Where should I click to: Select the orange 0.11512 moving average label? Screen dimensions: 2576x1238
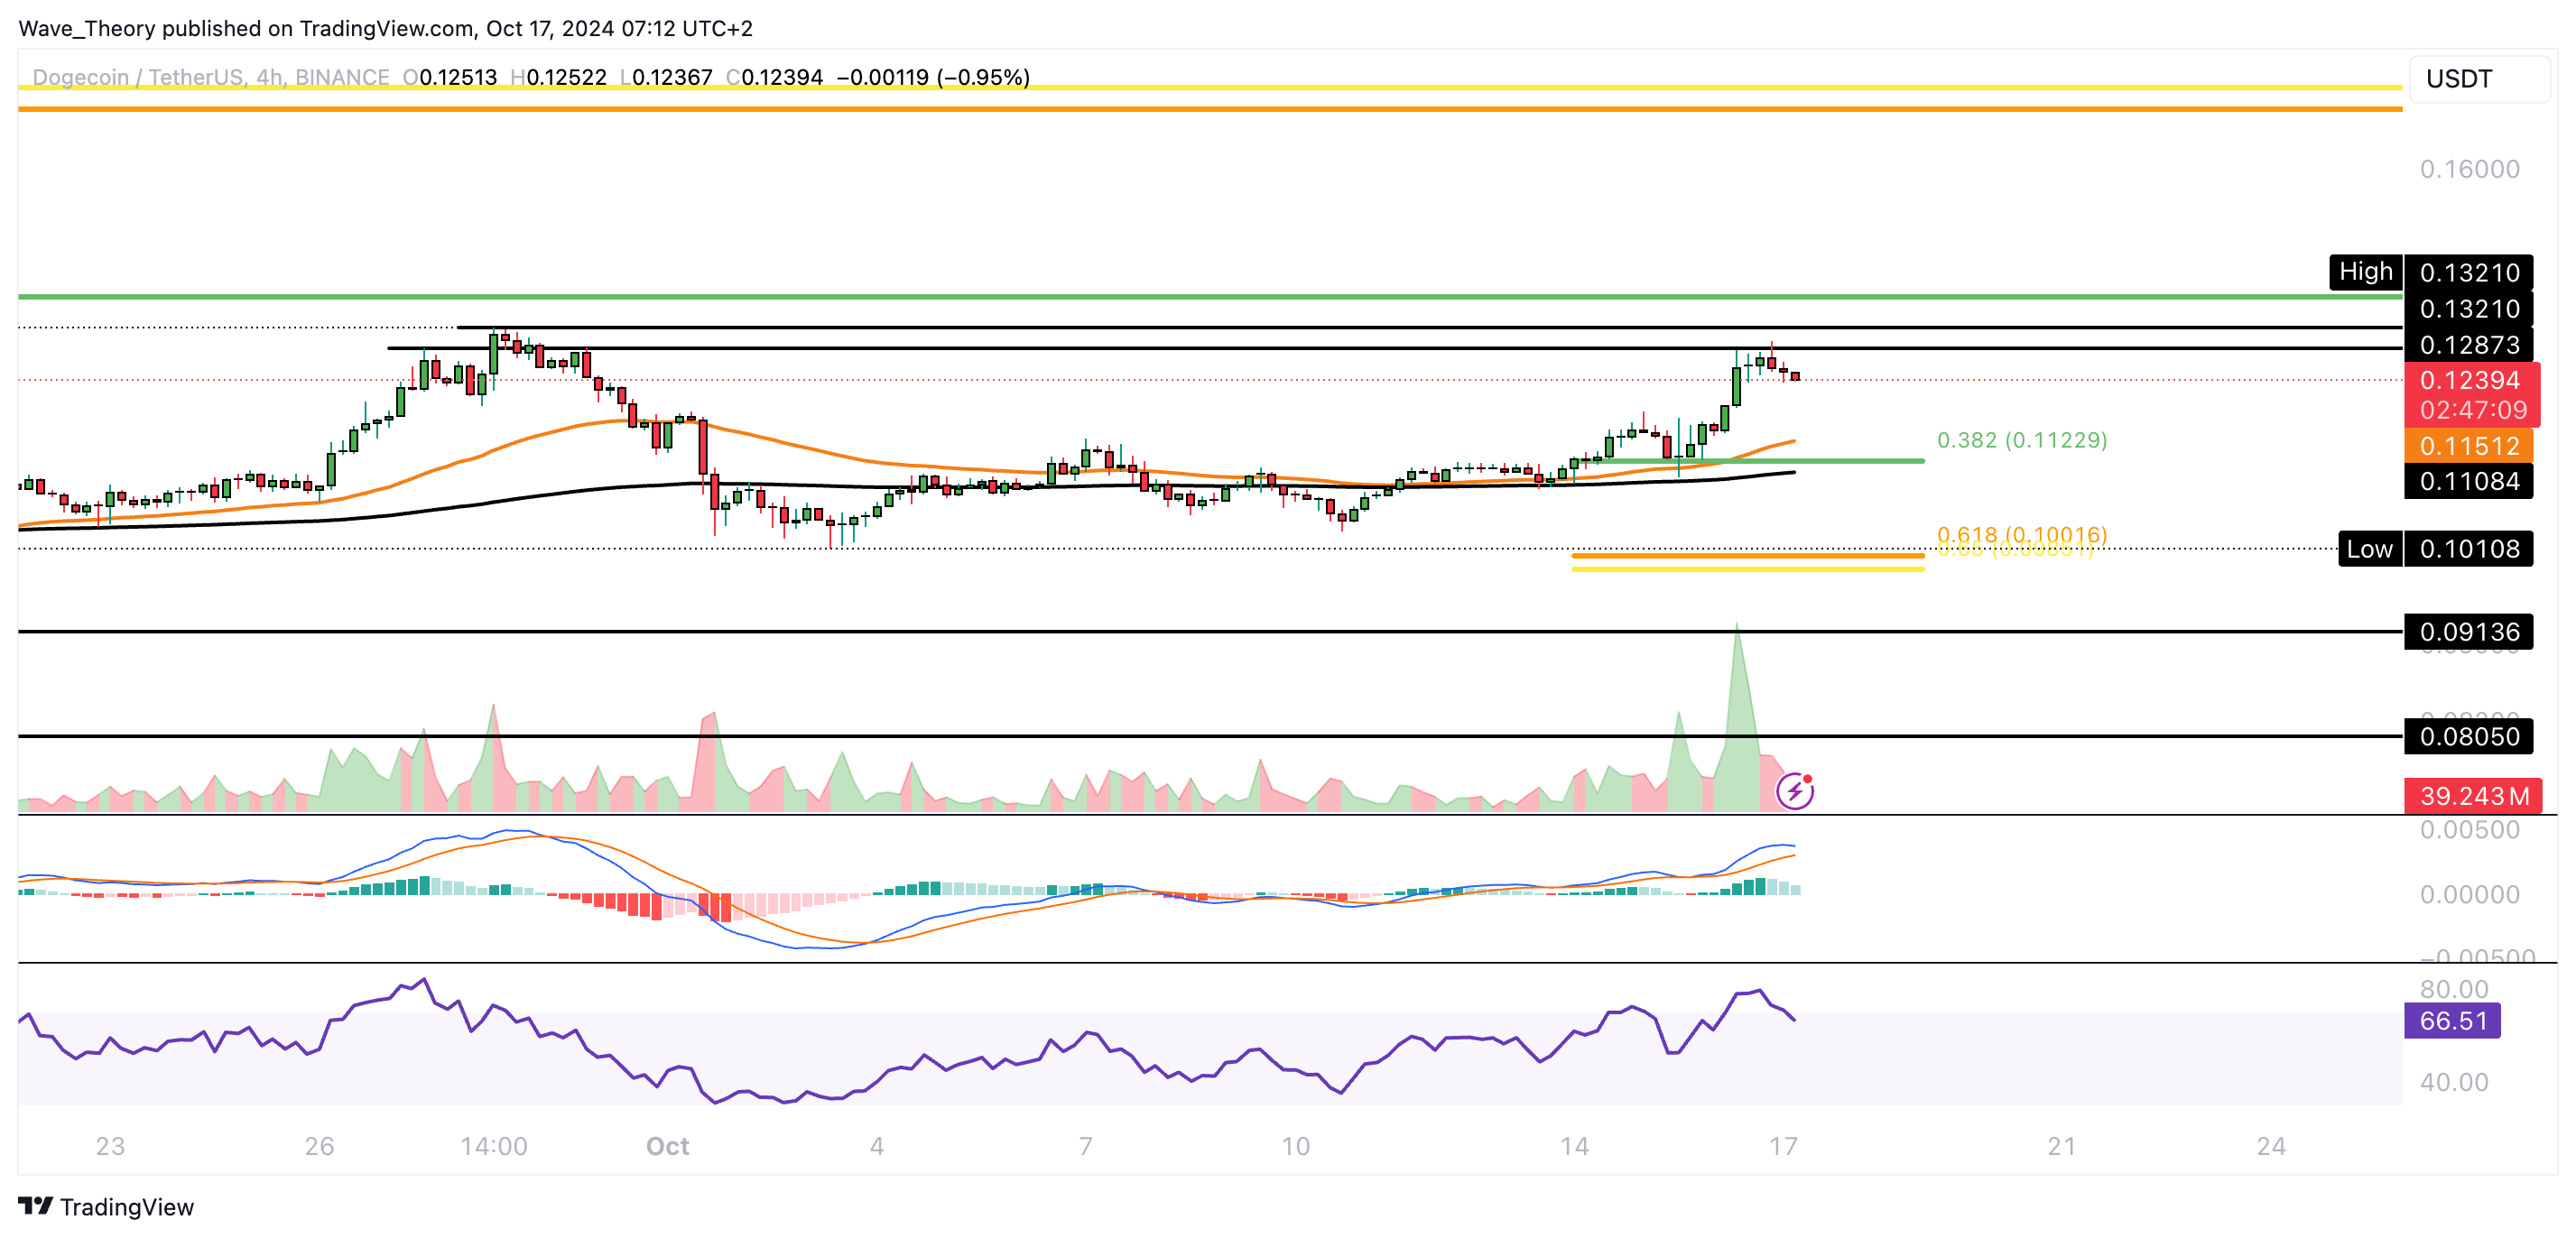2468,446
